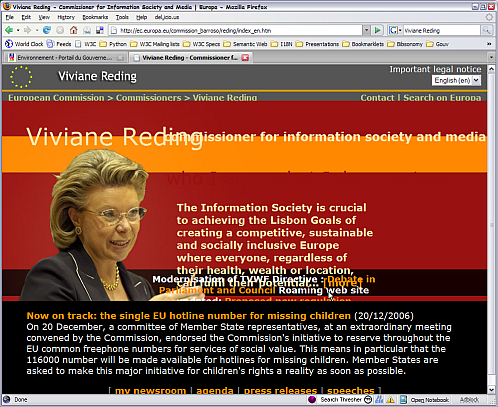Open the I18N bookmark folder
This screenshot has width=498, height=407.
[282, 44]
